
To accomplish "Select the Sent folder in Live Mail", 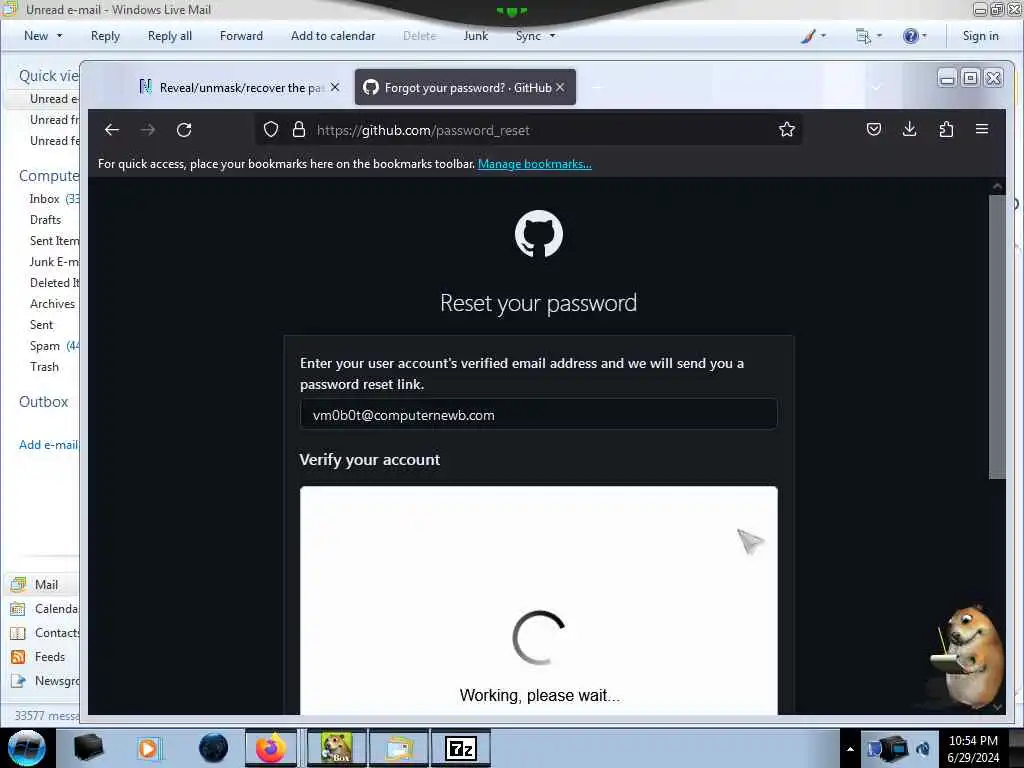I will click(x=41, y=325).
